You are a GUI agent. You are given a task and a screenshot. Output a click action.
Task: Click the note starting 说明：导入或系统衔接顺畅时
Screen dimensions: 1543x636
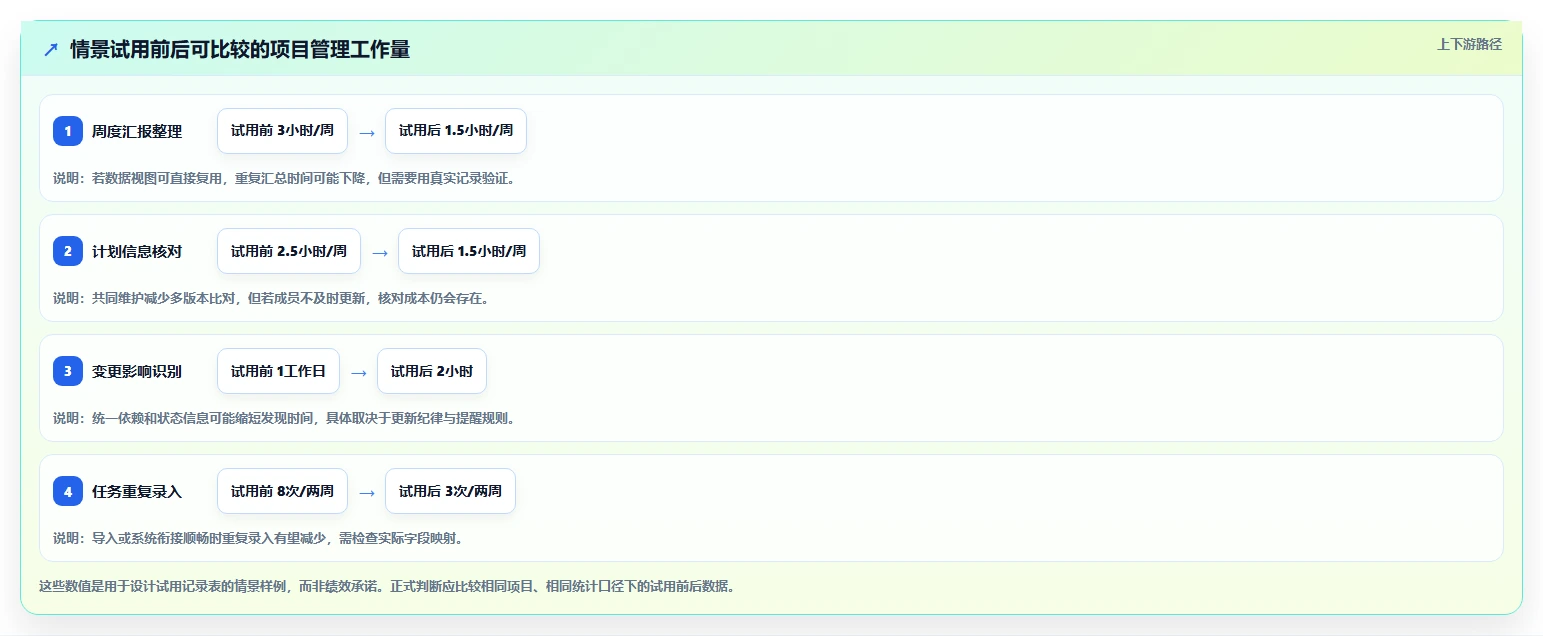[258, 538]
